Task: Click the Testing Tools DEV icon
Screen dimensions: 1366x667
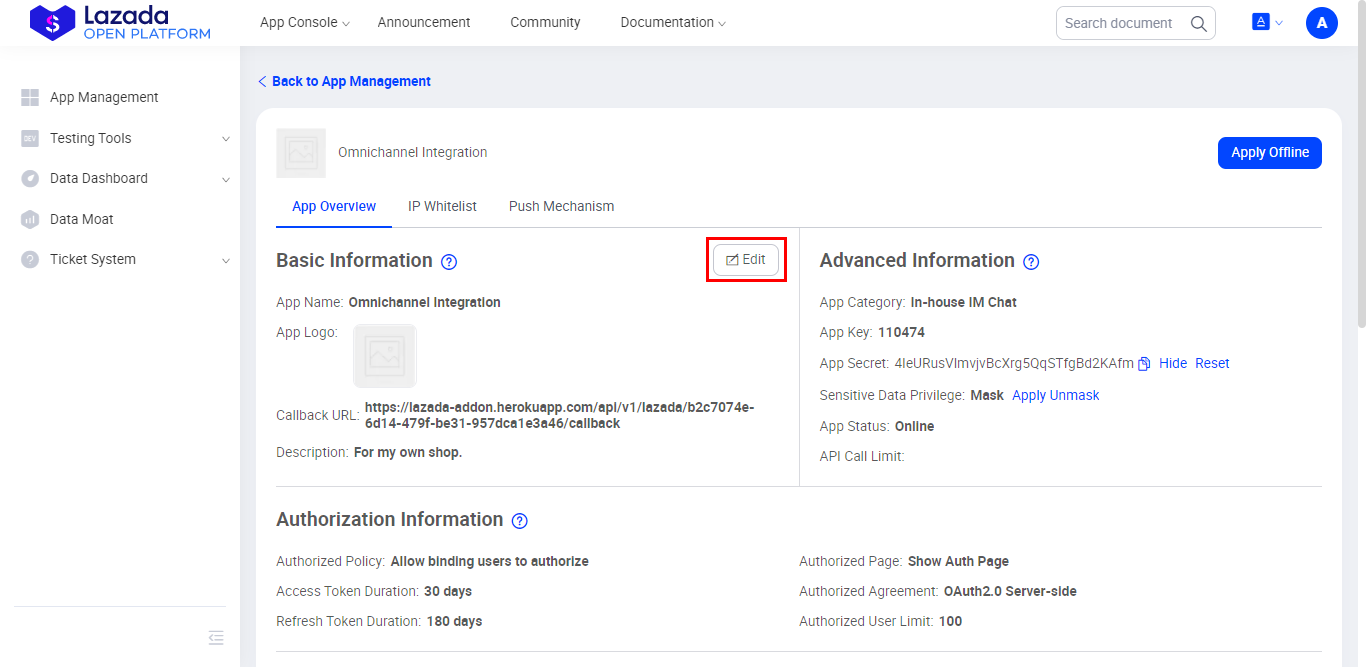Action: [30, 138]
